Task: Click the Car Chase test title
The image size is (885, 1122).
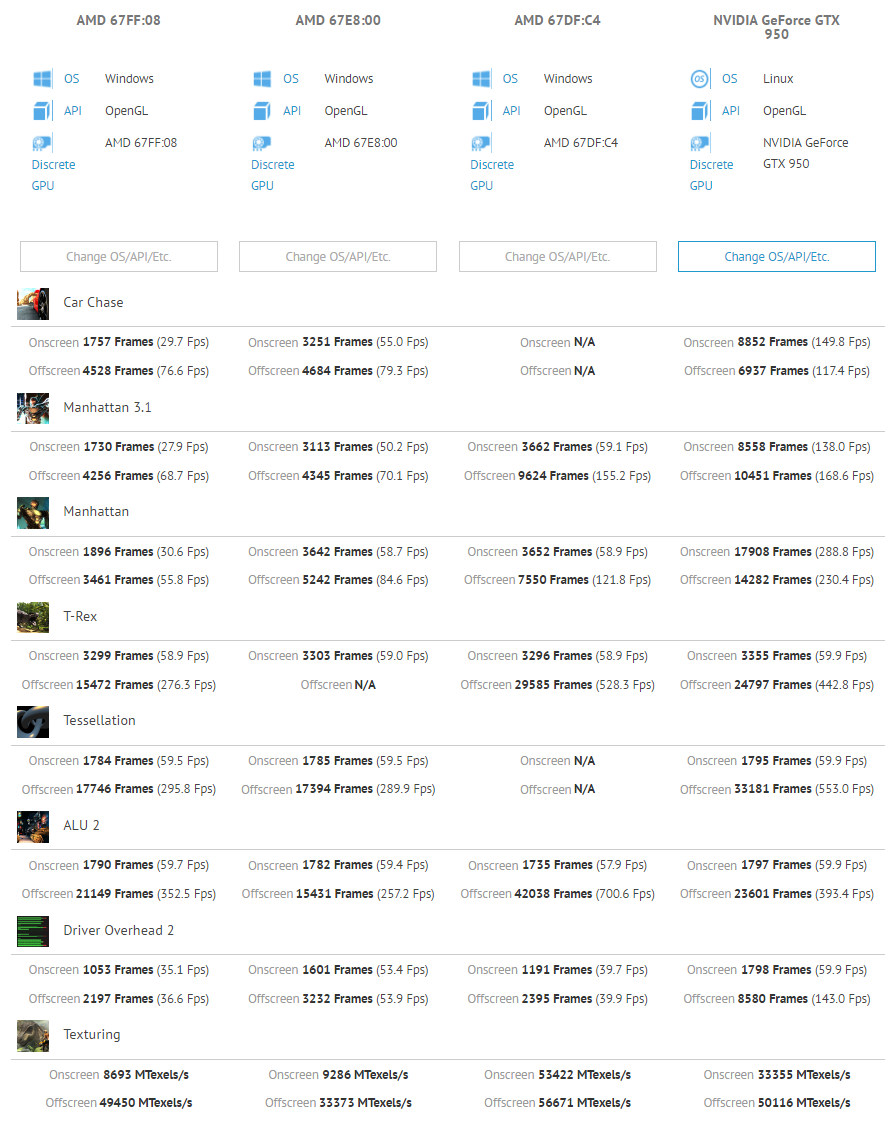Action: pos(93,303)
